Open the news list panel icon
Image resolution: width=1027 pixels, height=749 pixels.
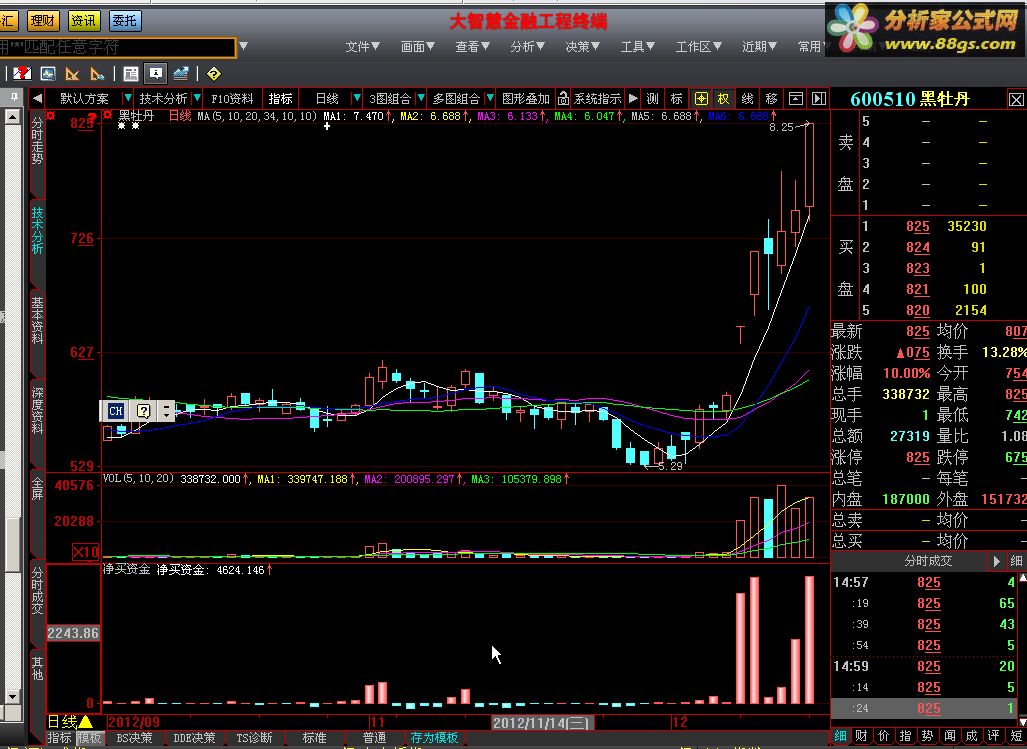[x=131, y=73]
